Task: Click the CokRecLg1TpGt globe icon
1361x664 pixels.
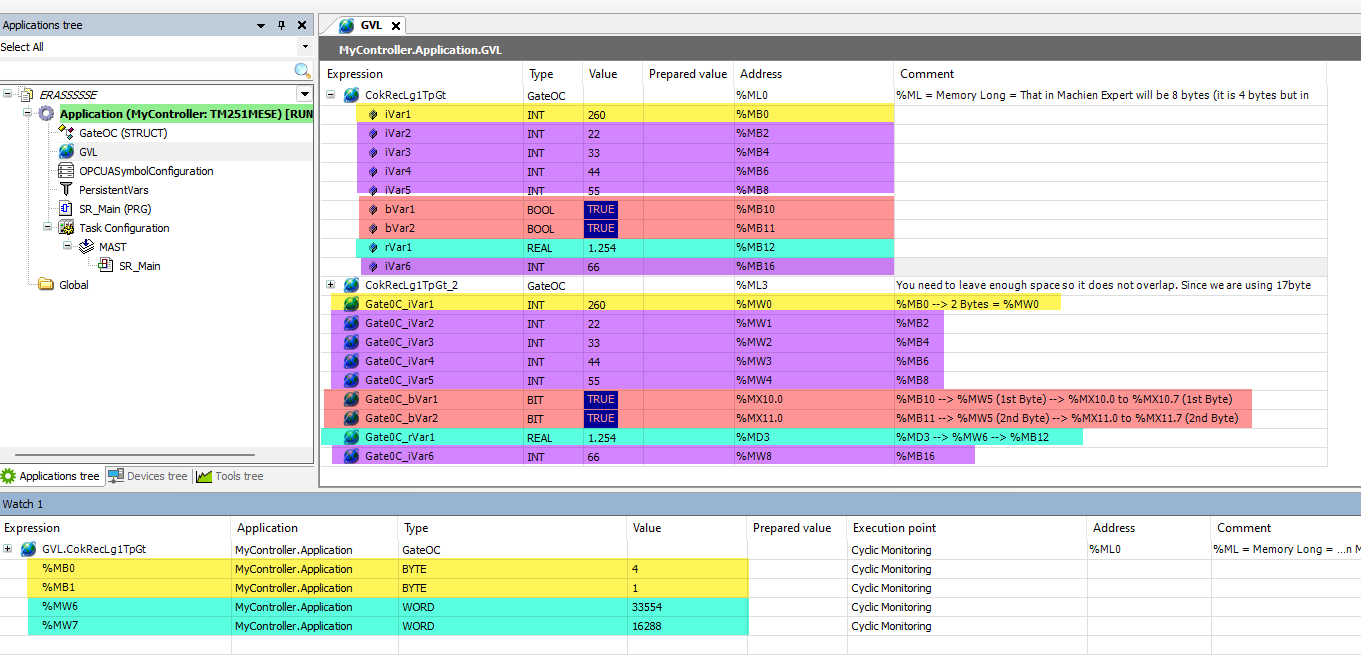Action: 351,95
